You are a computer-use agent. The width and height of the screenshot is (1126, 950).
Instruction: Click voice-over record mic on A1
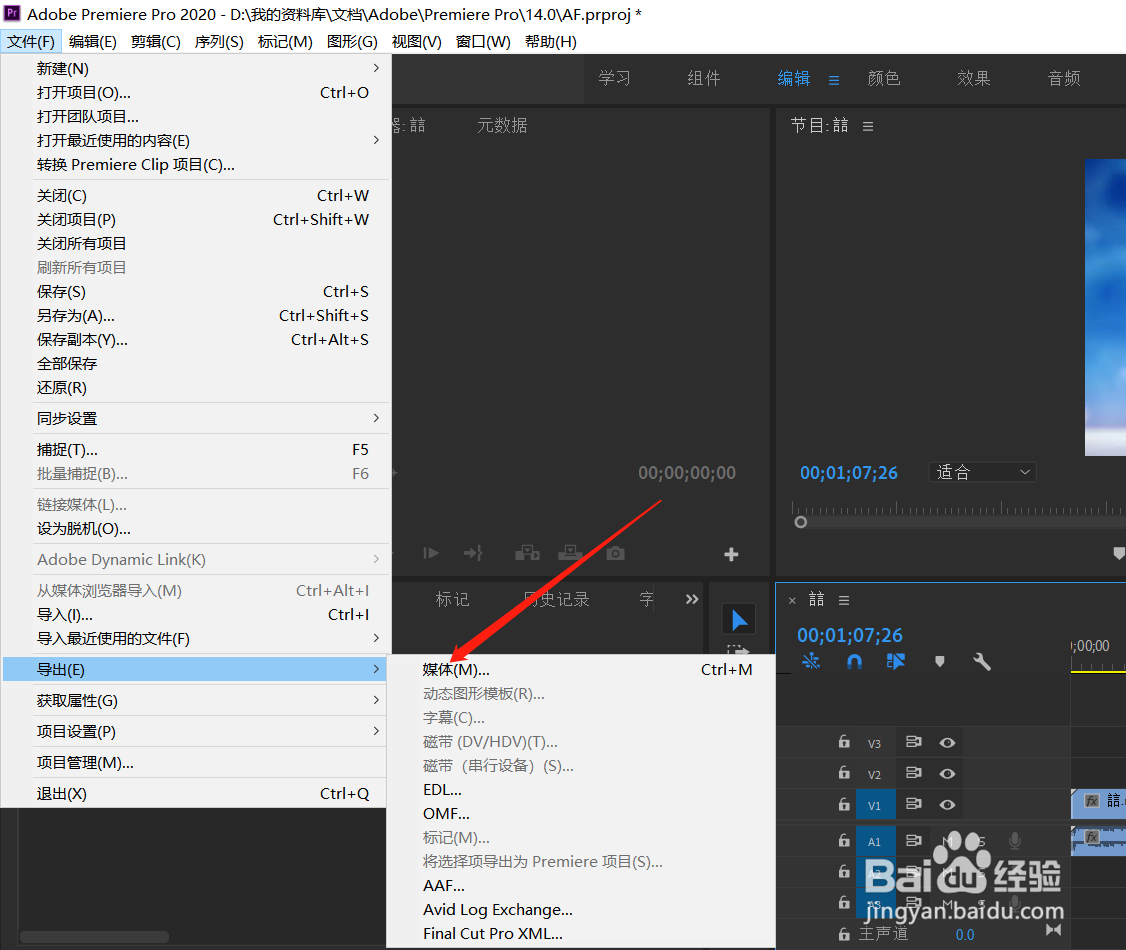coord(1015,840)
